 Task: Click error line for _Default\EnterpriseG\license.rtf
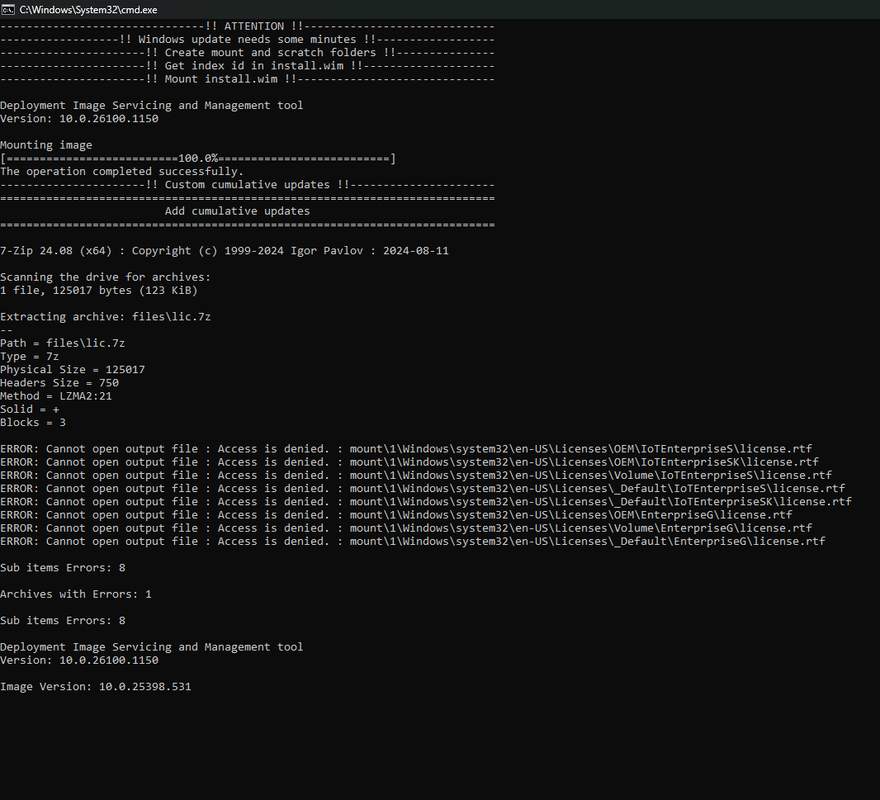413,541
